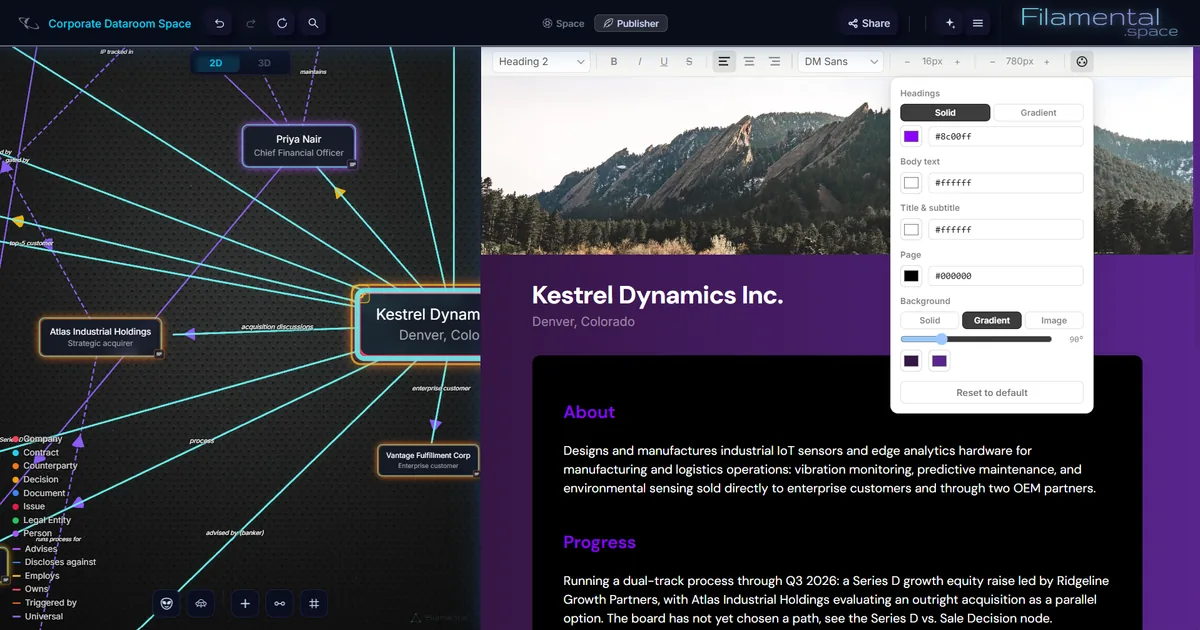Open note icon on Priya Nair node
This screenshot has height=630, width=1200.
[352, 164]
